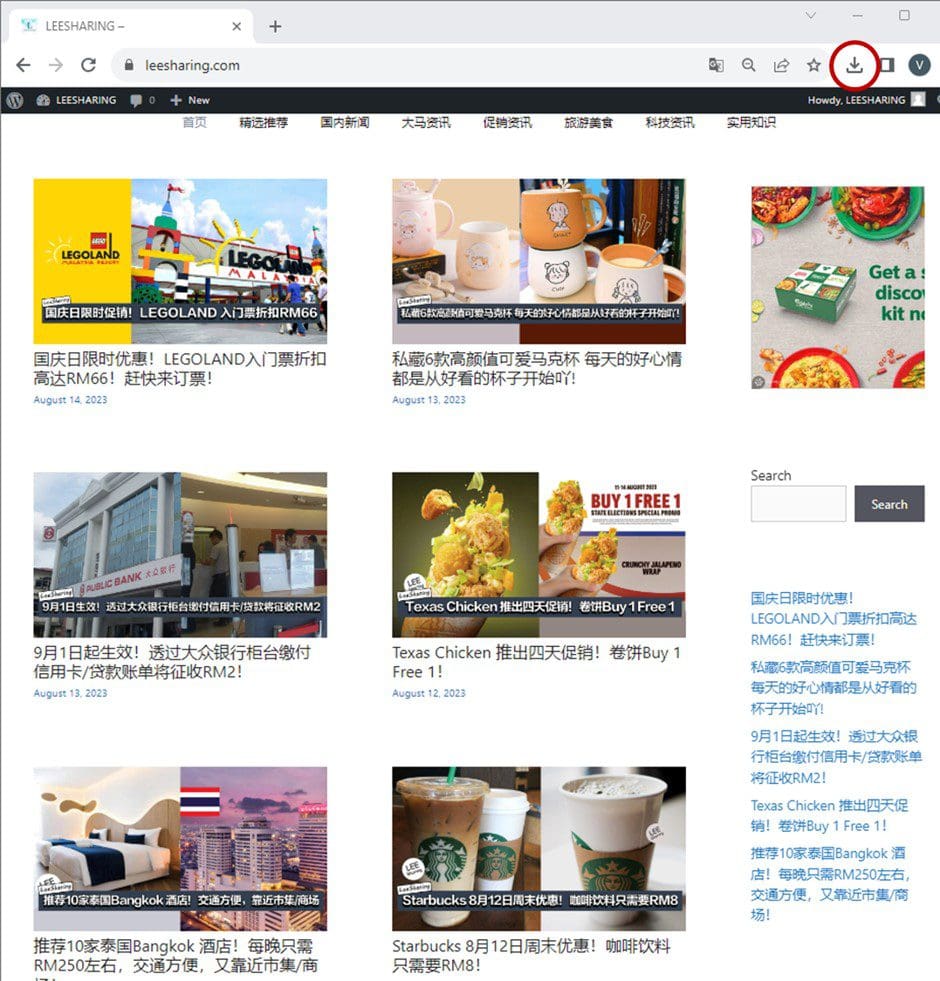Close the LEESHARING browser tab
Image resolution: width=940 pixels, height=981 pixels.
(x=237, y=26)
